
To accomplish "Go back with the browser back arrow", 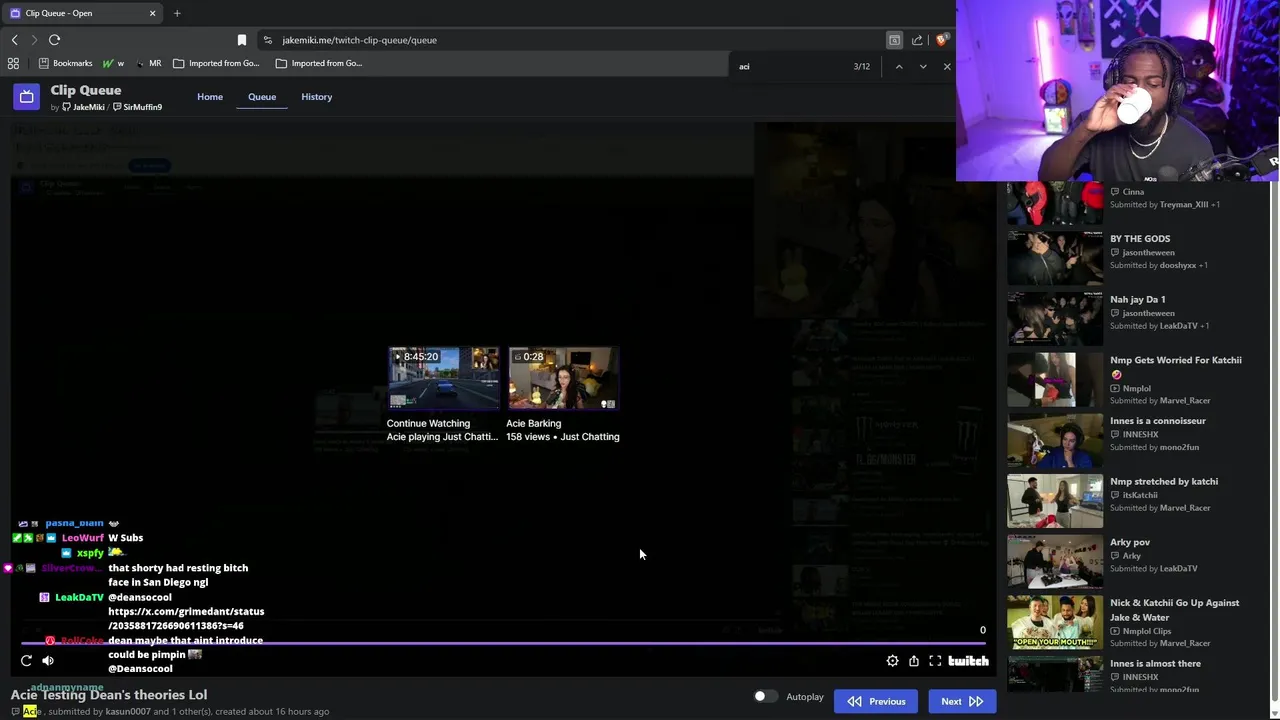I will pos(15,40).
